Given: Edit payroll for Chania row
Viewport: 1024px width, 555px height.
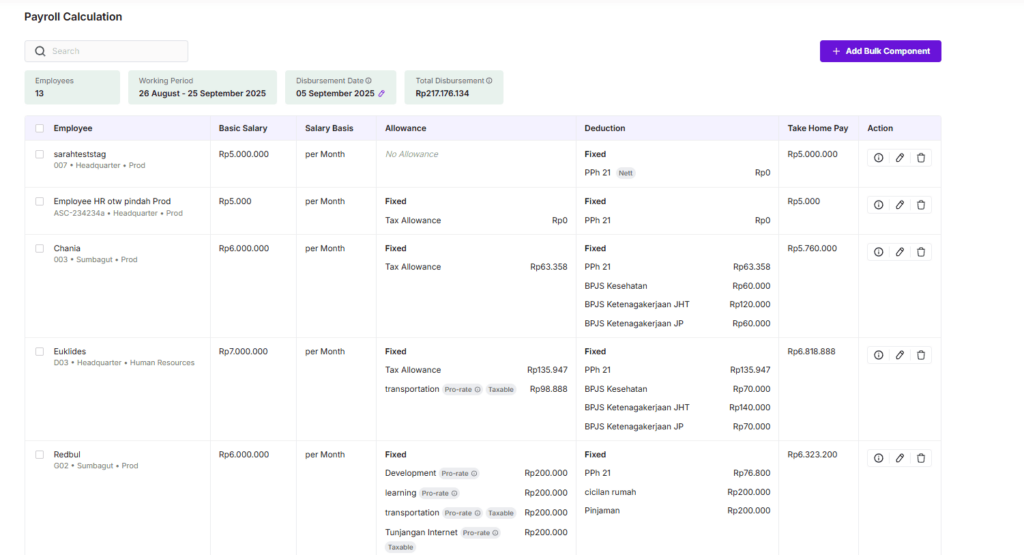Looking at the screenshot, I should click(x=899, y=252).
